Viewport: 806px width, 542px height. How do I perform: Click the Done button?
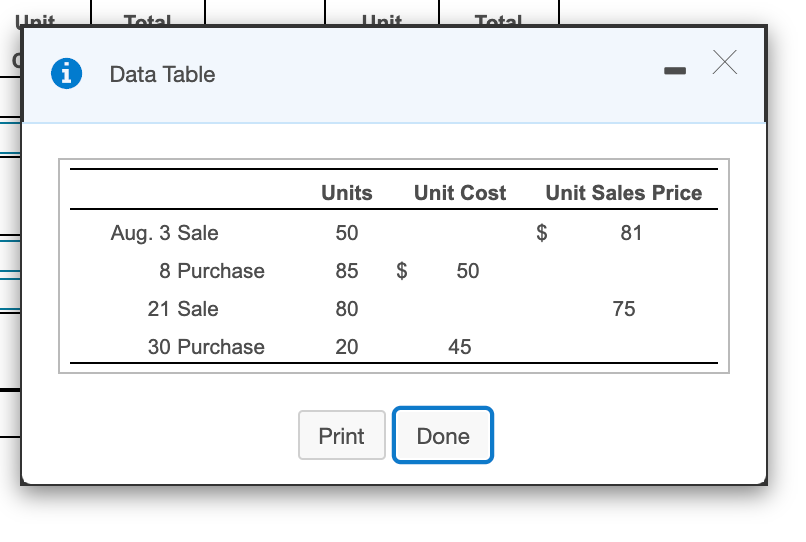(x=443, y=435)
